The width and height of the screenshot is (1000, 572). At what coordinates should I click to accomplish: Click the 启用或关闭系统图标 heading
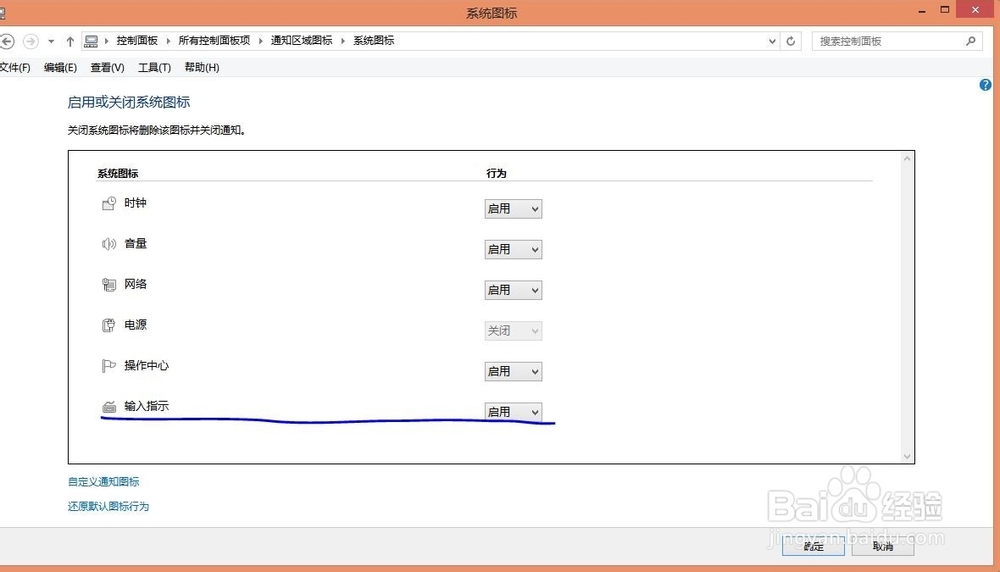point(129,102)
